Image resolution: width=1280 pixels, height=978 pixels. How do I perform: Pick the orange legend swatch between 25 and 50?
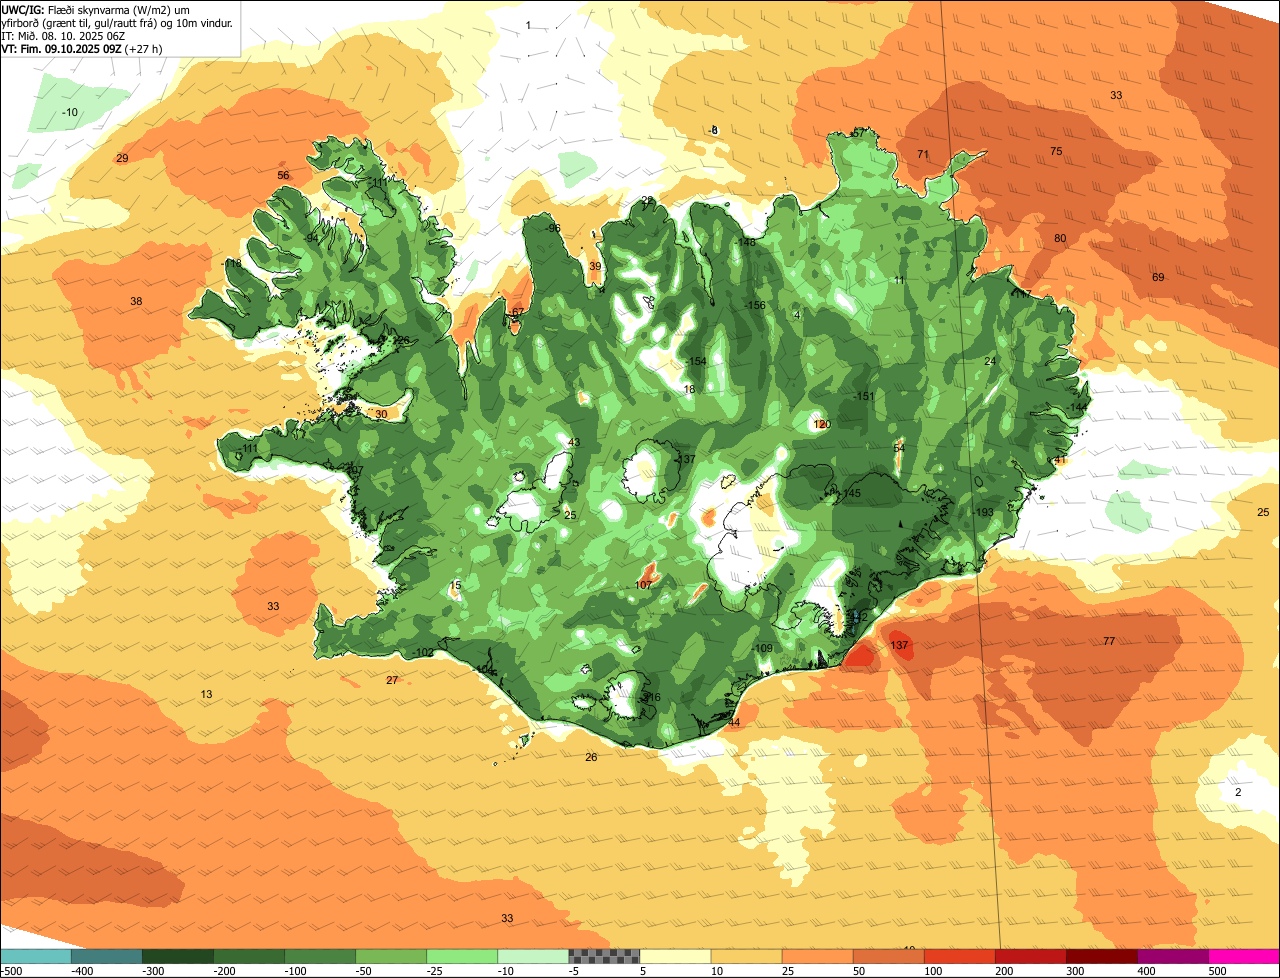click(x=817, y=956)
